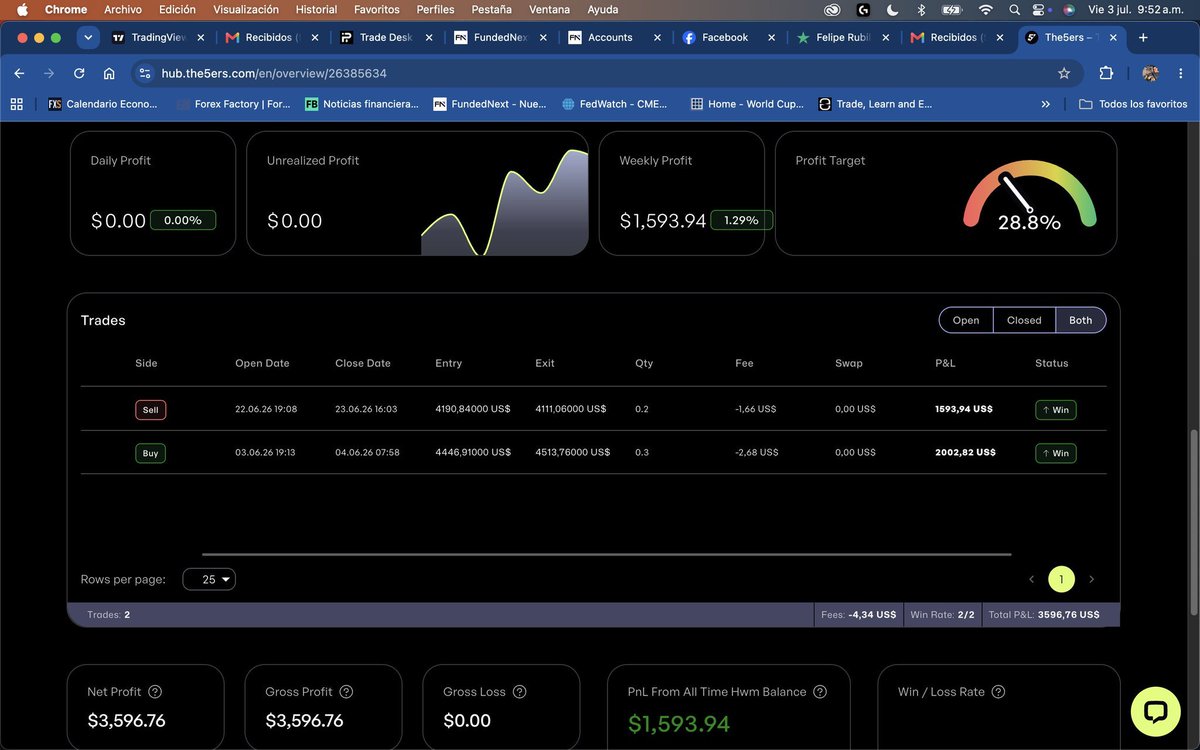Open Rows per page dropdown
Screen dimensions: 1200x750
pyautogui.click(x=209, y=579)
